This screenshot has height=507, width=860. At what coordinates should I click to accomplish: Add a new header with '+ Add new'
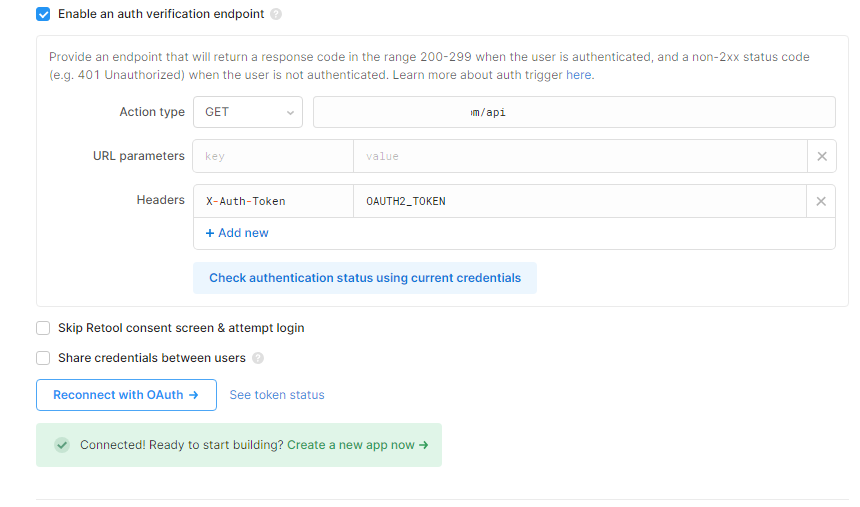click(x=237, y=233)
